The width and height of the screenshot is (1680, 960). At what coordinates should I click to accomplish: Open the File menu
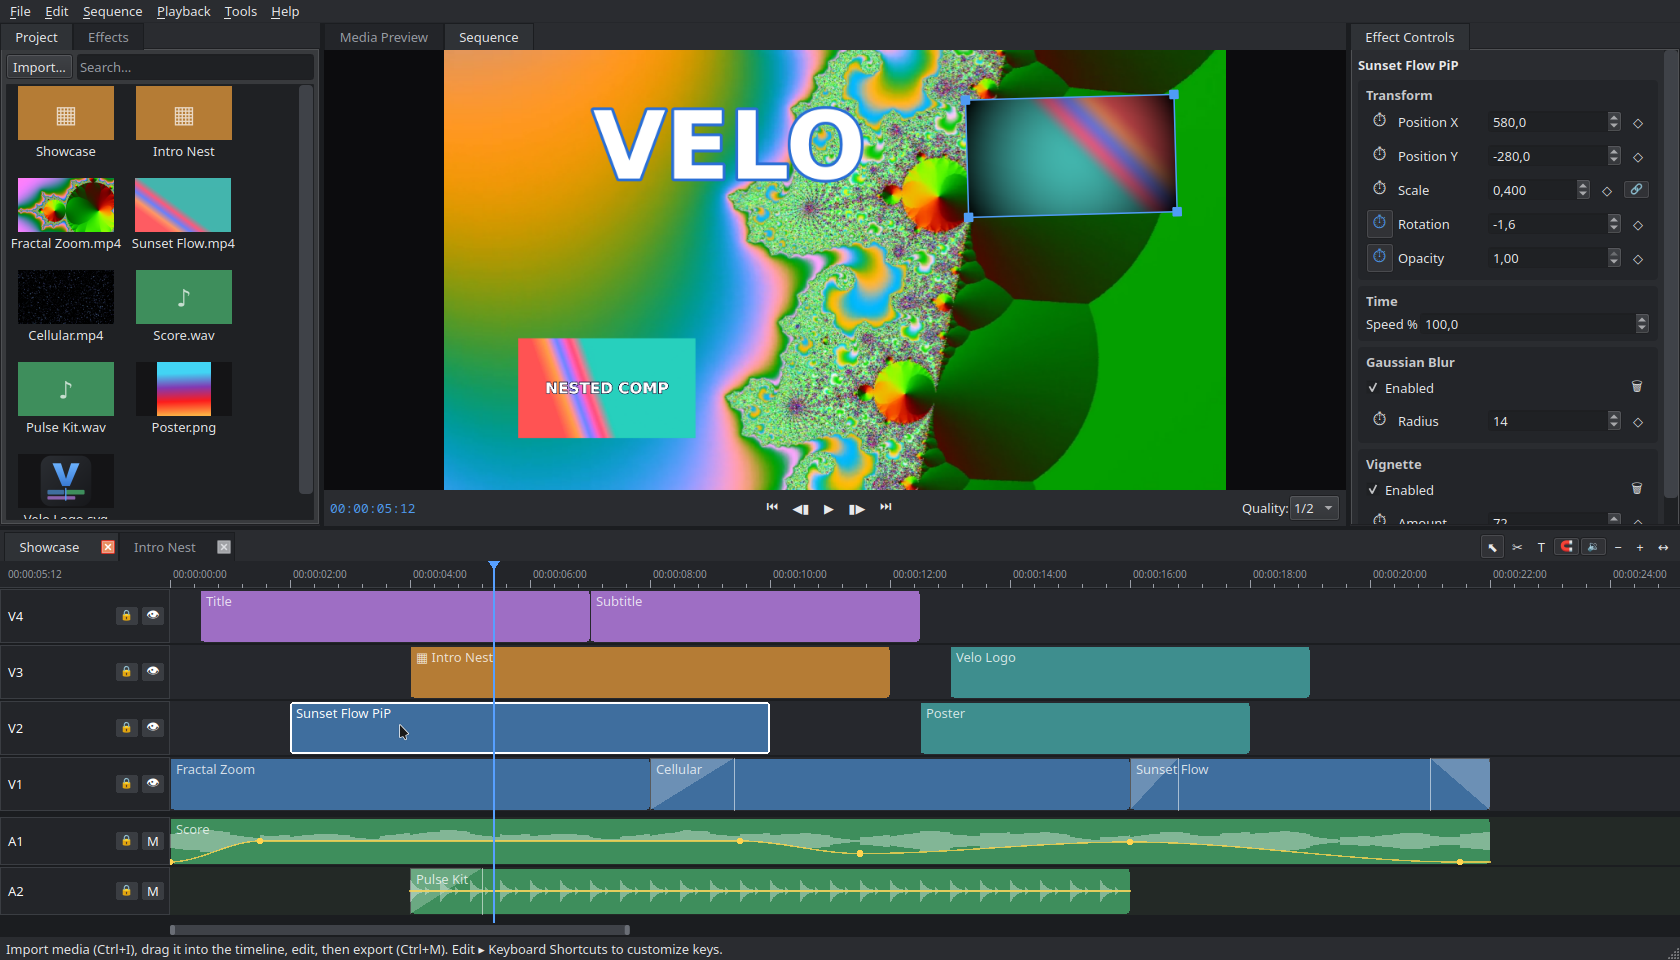20,11
